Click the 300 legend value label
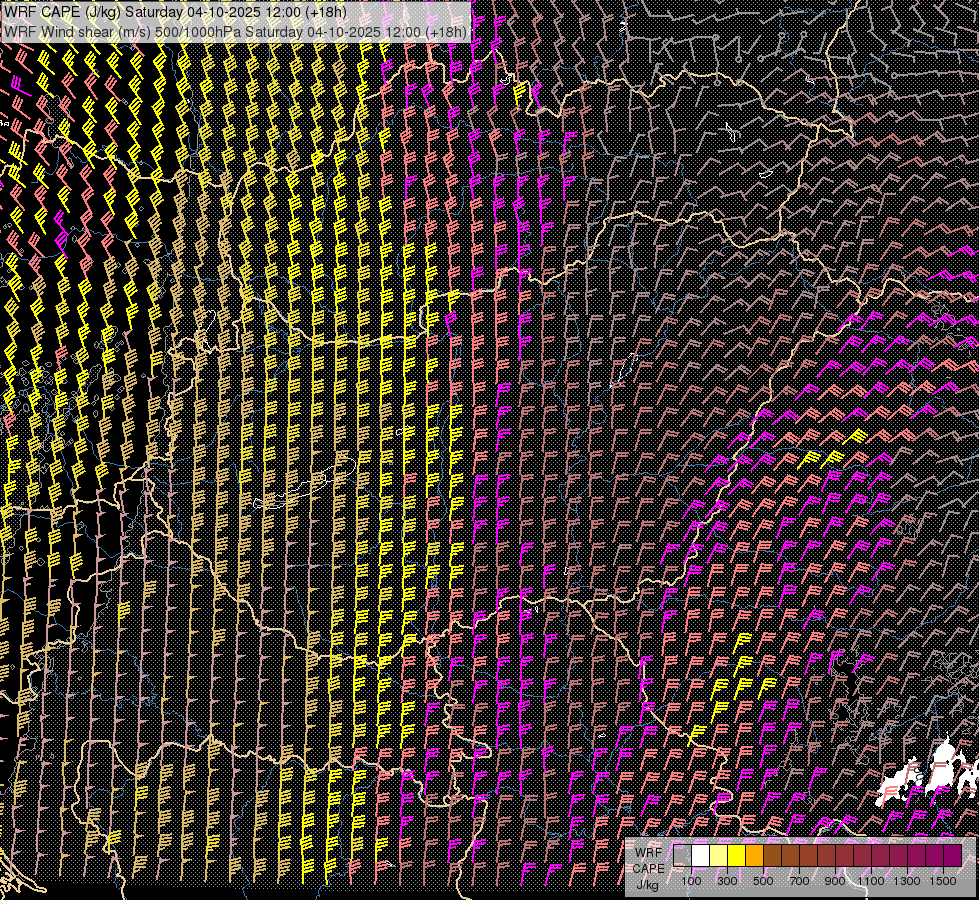 (x=727, y=881)
